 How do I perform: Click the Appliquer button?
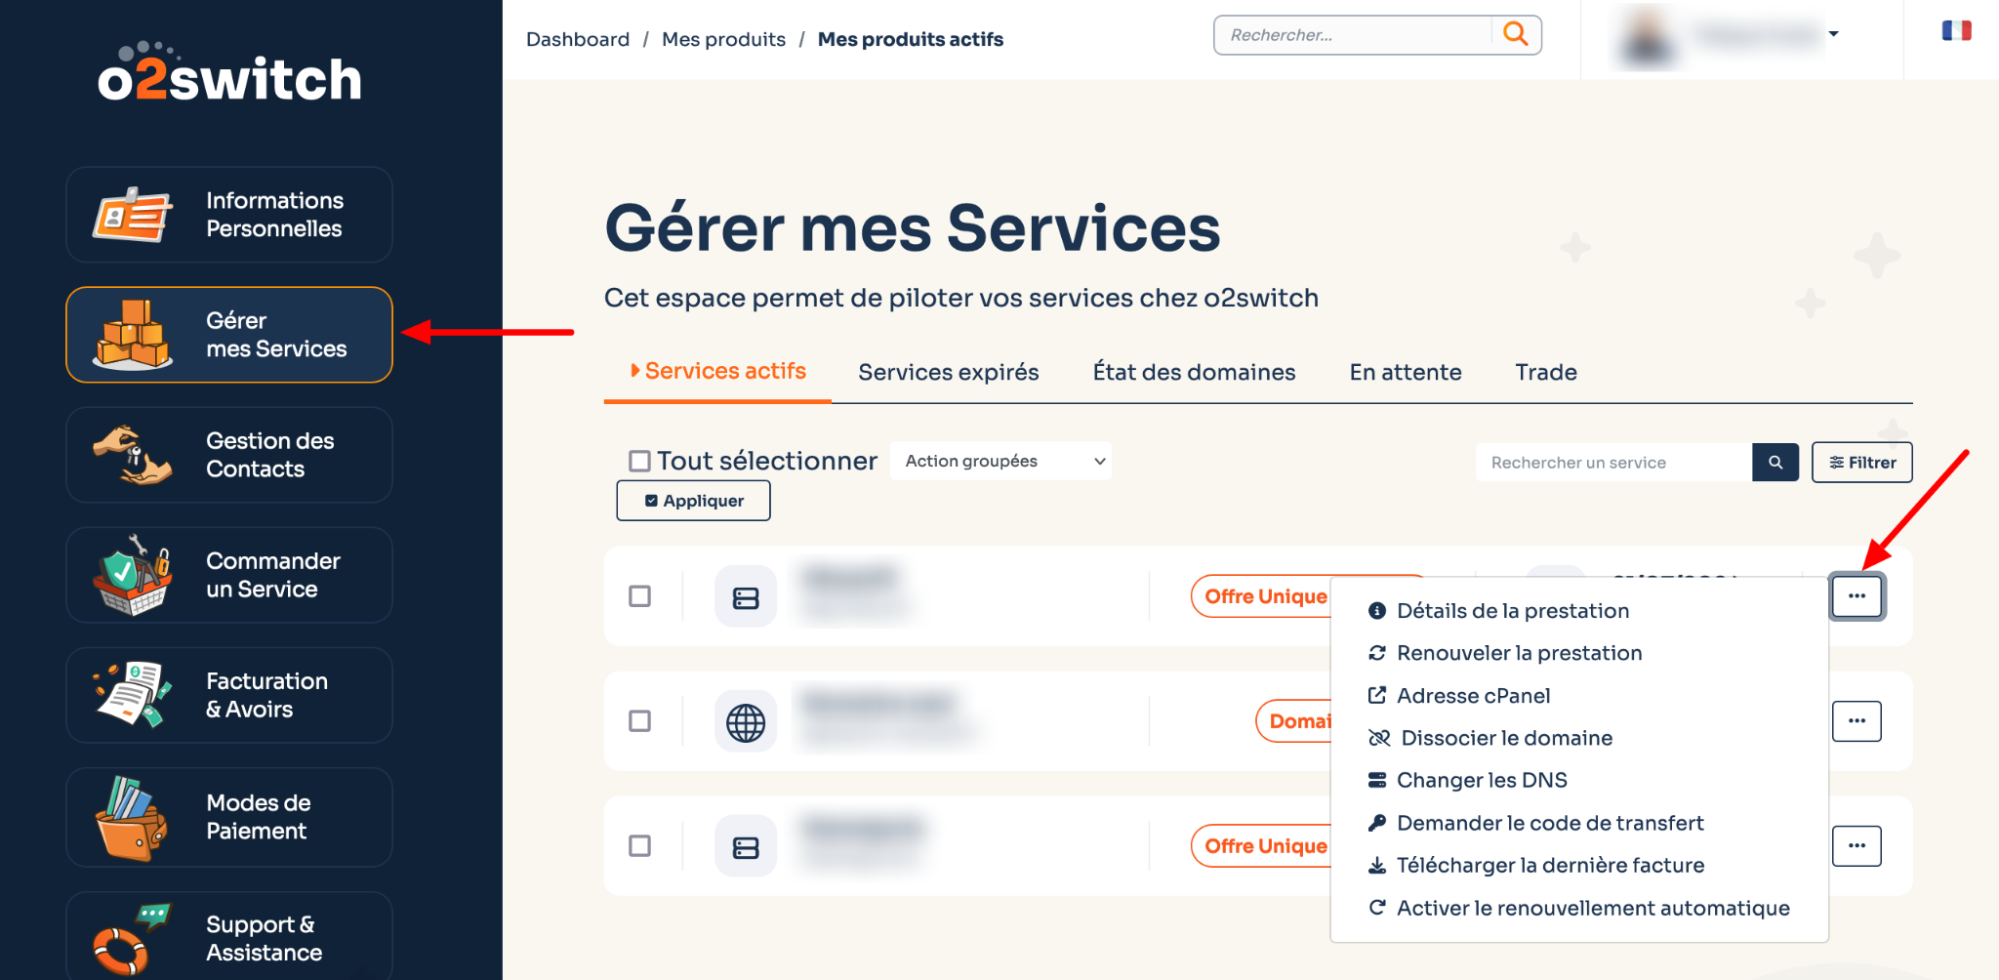[x=692, y=500]
